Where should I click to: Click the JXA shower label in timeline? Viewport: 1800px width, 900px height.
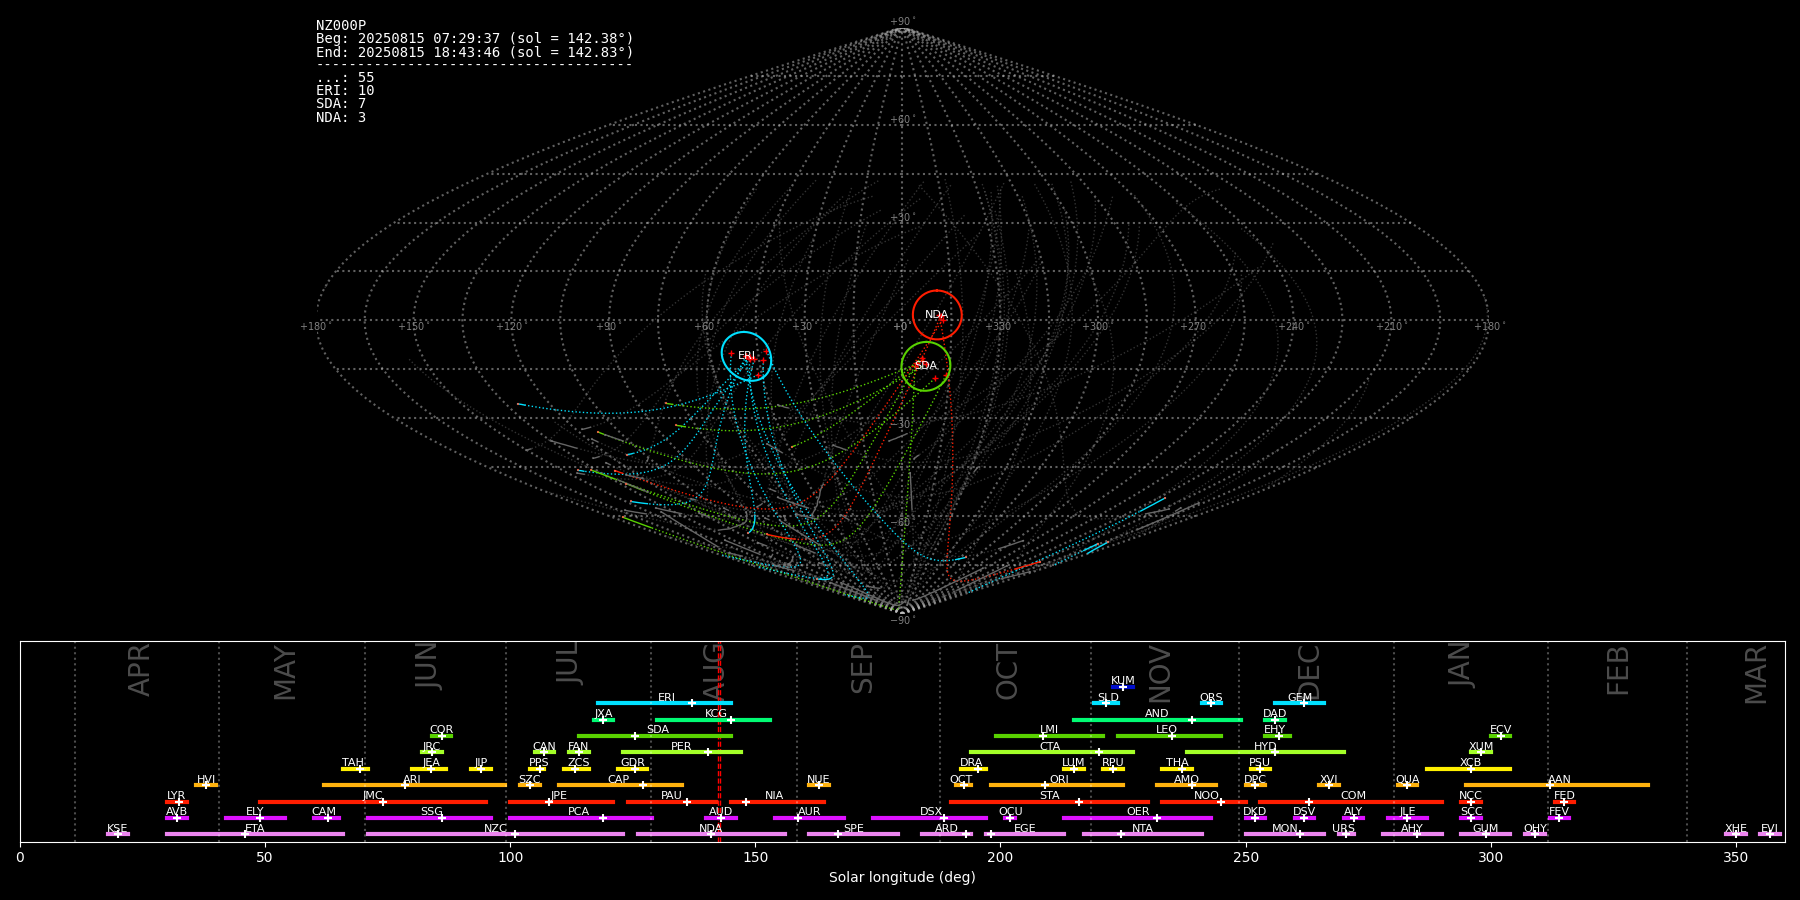pyautogui.click(x=603, y=713)
